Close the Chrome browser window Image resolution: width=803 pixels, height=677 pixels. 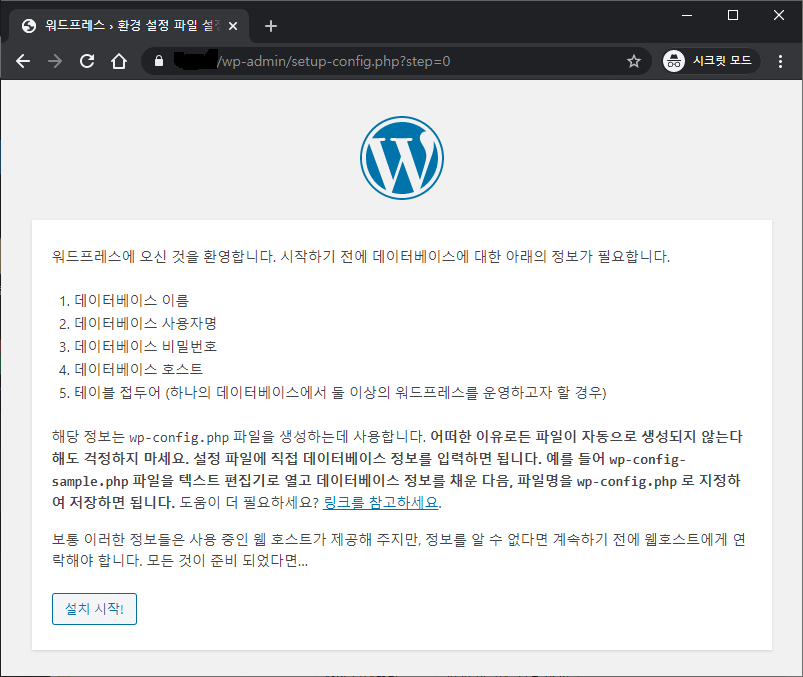pos(778,15)
